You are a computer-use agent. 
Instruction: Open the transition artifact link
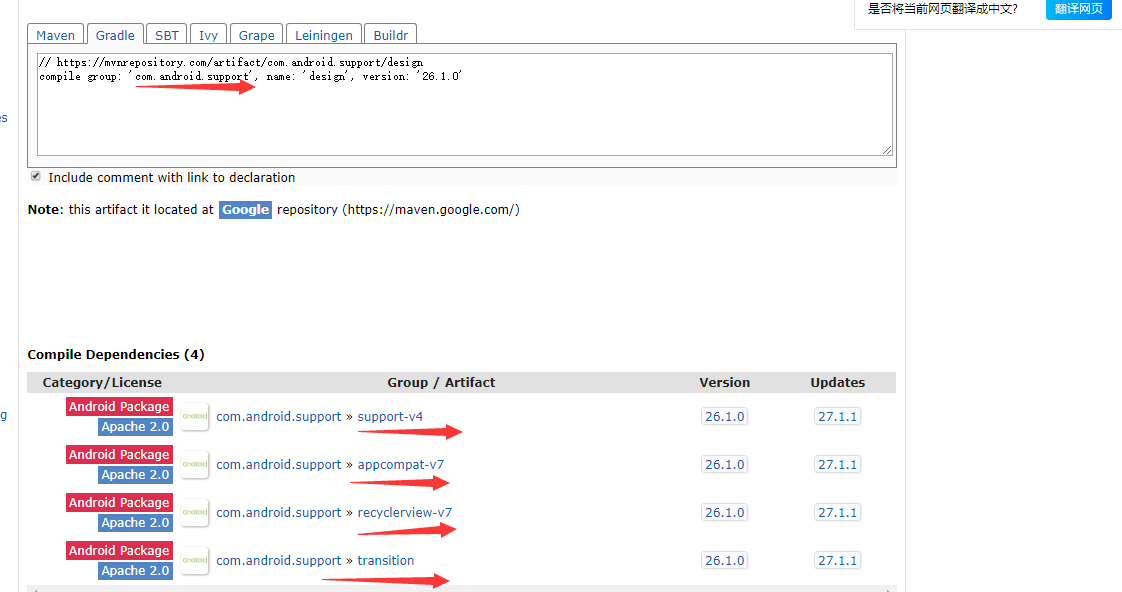386,561
